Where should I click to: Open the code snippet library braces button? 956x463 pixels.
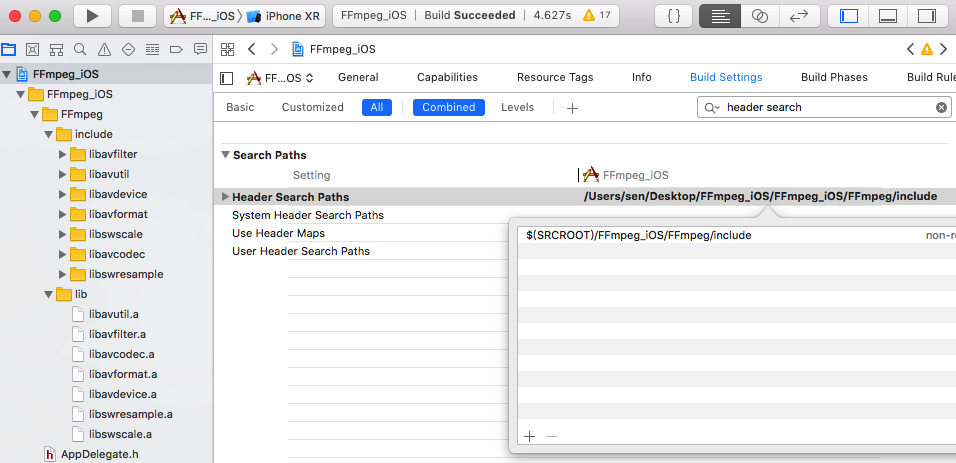point(674,16)
